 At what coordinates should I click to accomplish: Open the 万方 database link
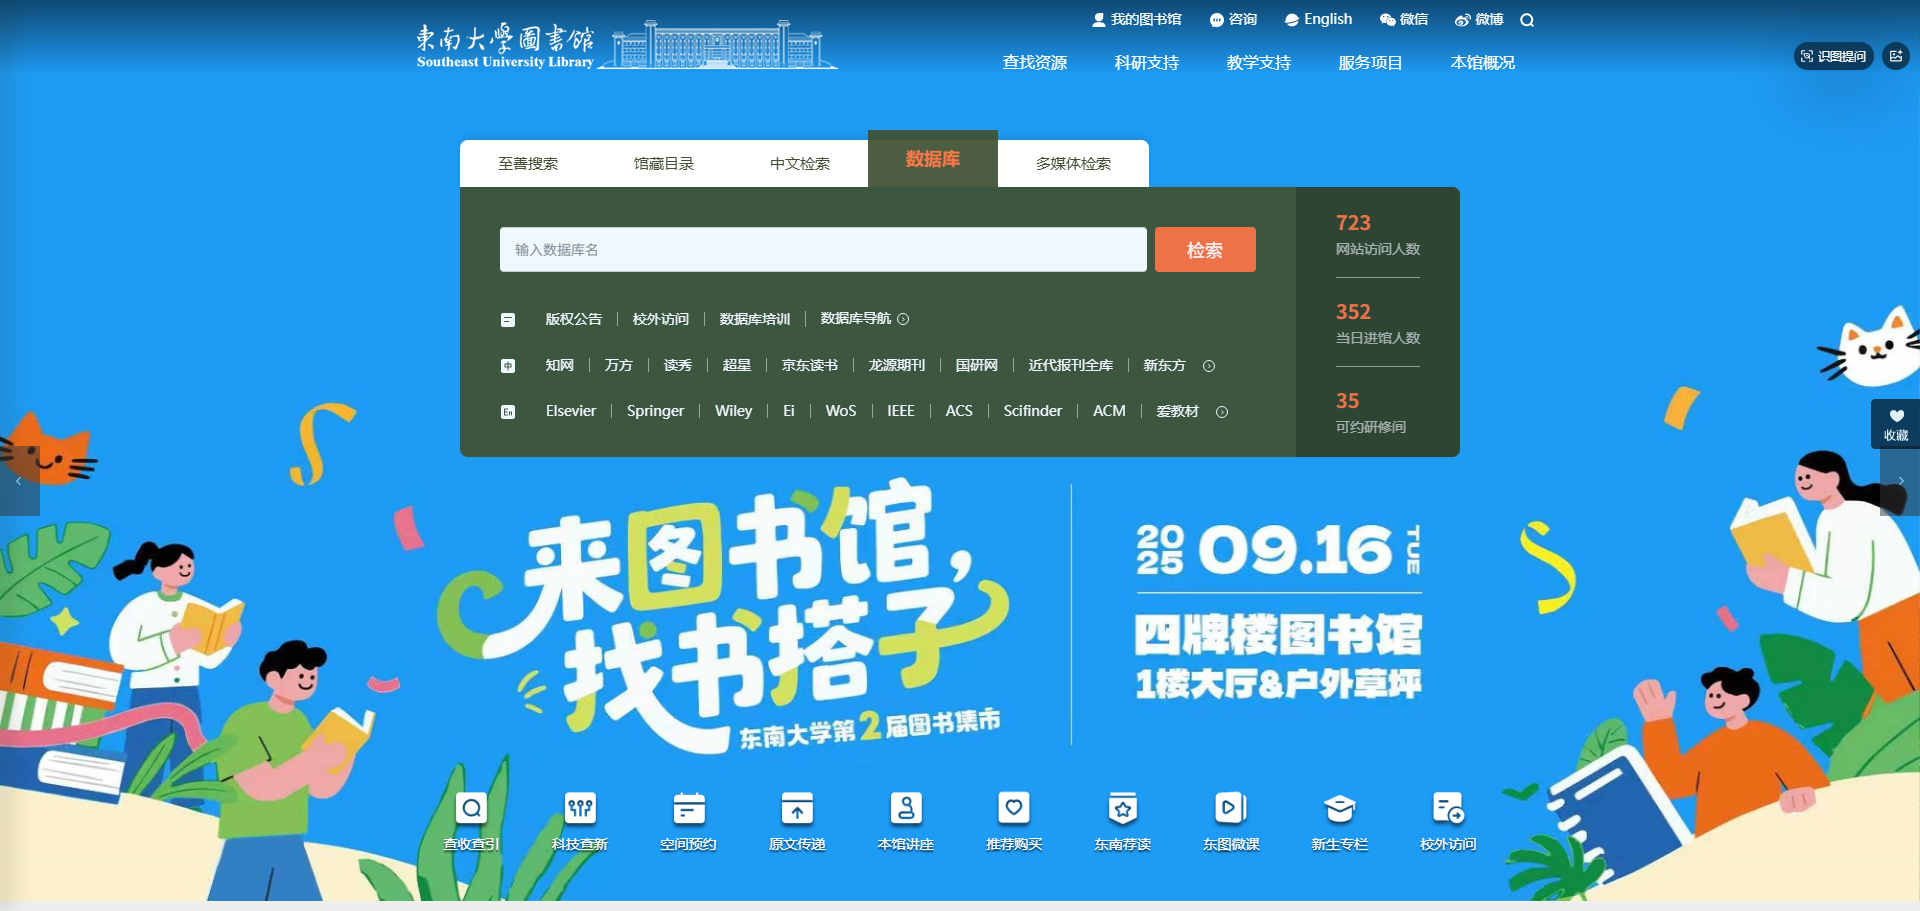(619, 365)
